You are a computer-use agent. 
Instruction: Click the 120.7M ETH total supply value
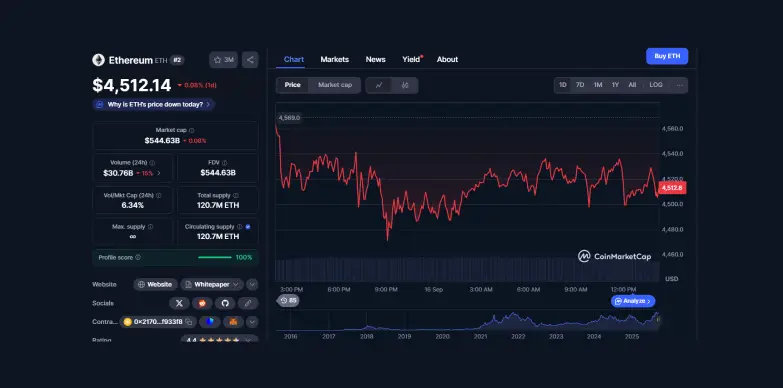(218, 205)
